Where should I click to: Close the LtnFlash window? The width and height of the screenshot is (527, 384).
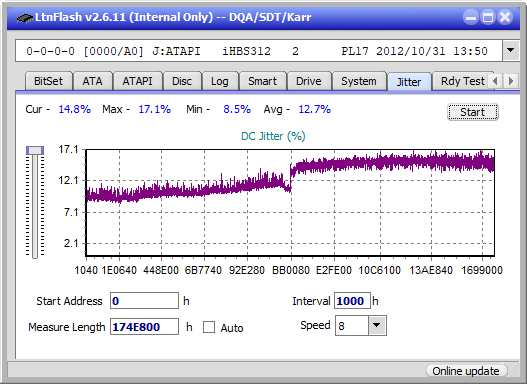(505, 17)
